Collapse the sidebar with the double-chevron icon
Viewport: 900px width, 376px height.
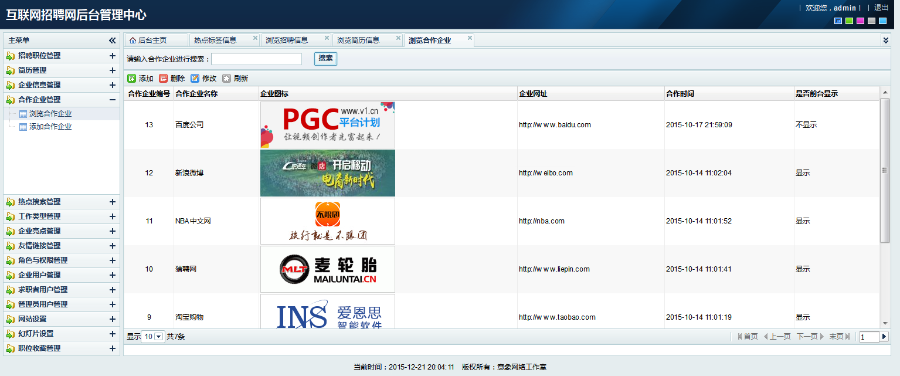coord(112,41)
